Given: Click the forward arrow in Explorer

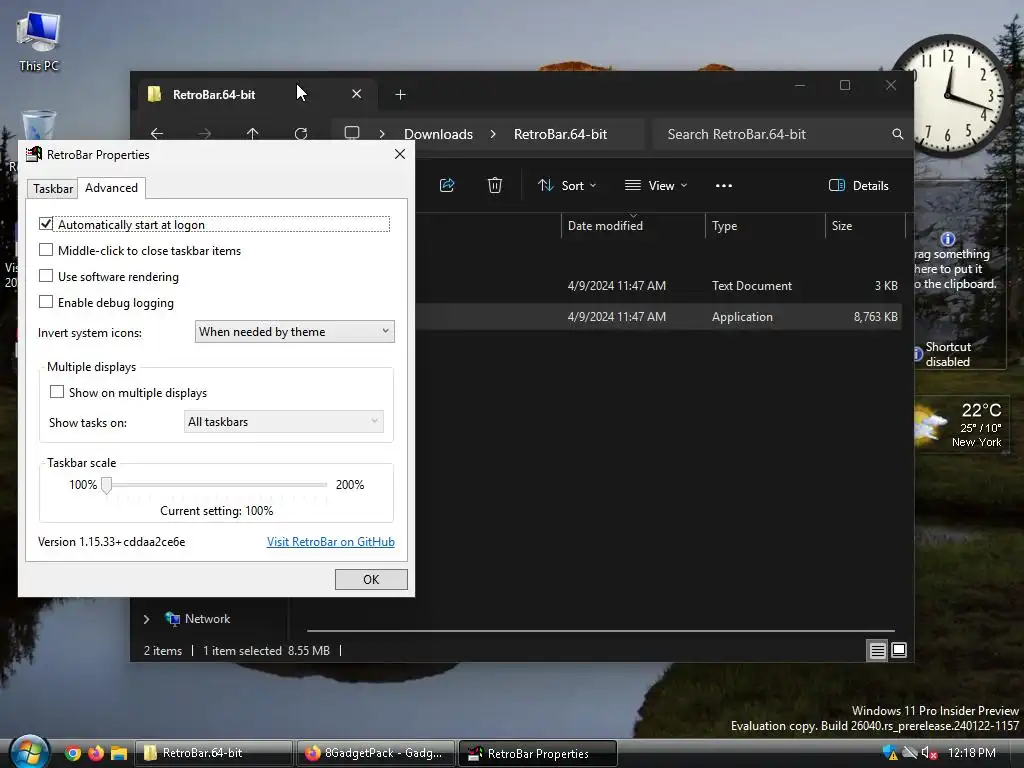Looking at the screenshot, I should click(x=205, y=134).
